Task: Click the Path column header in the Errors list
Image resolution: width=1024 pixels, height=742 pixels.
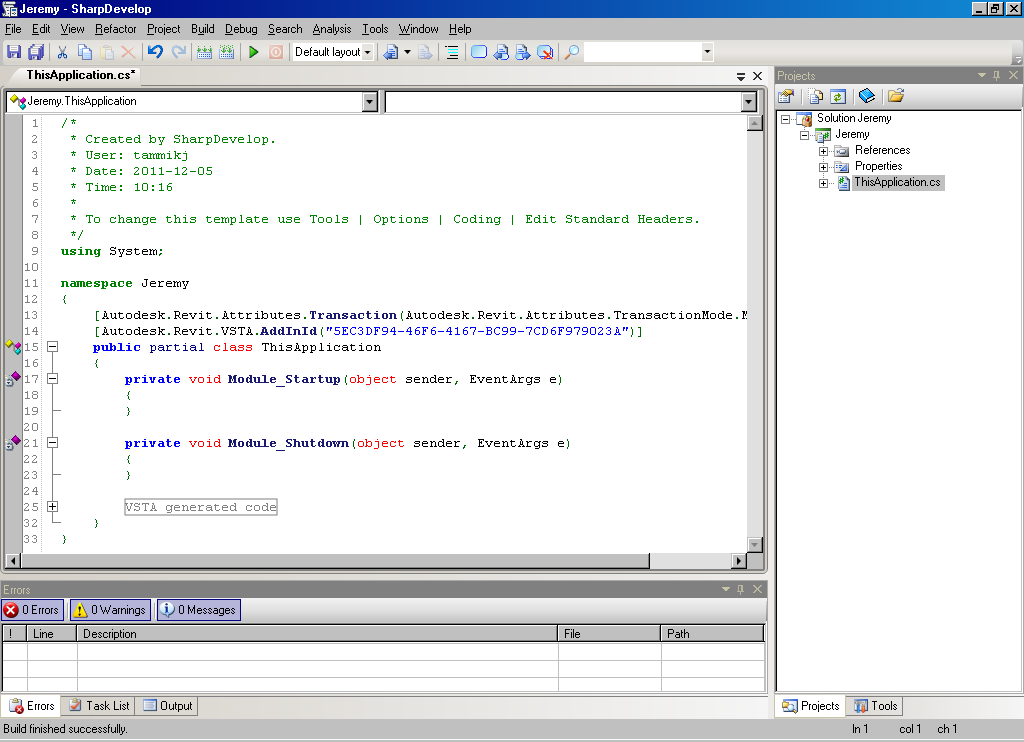Action: point(712,634)
